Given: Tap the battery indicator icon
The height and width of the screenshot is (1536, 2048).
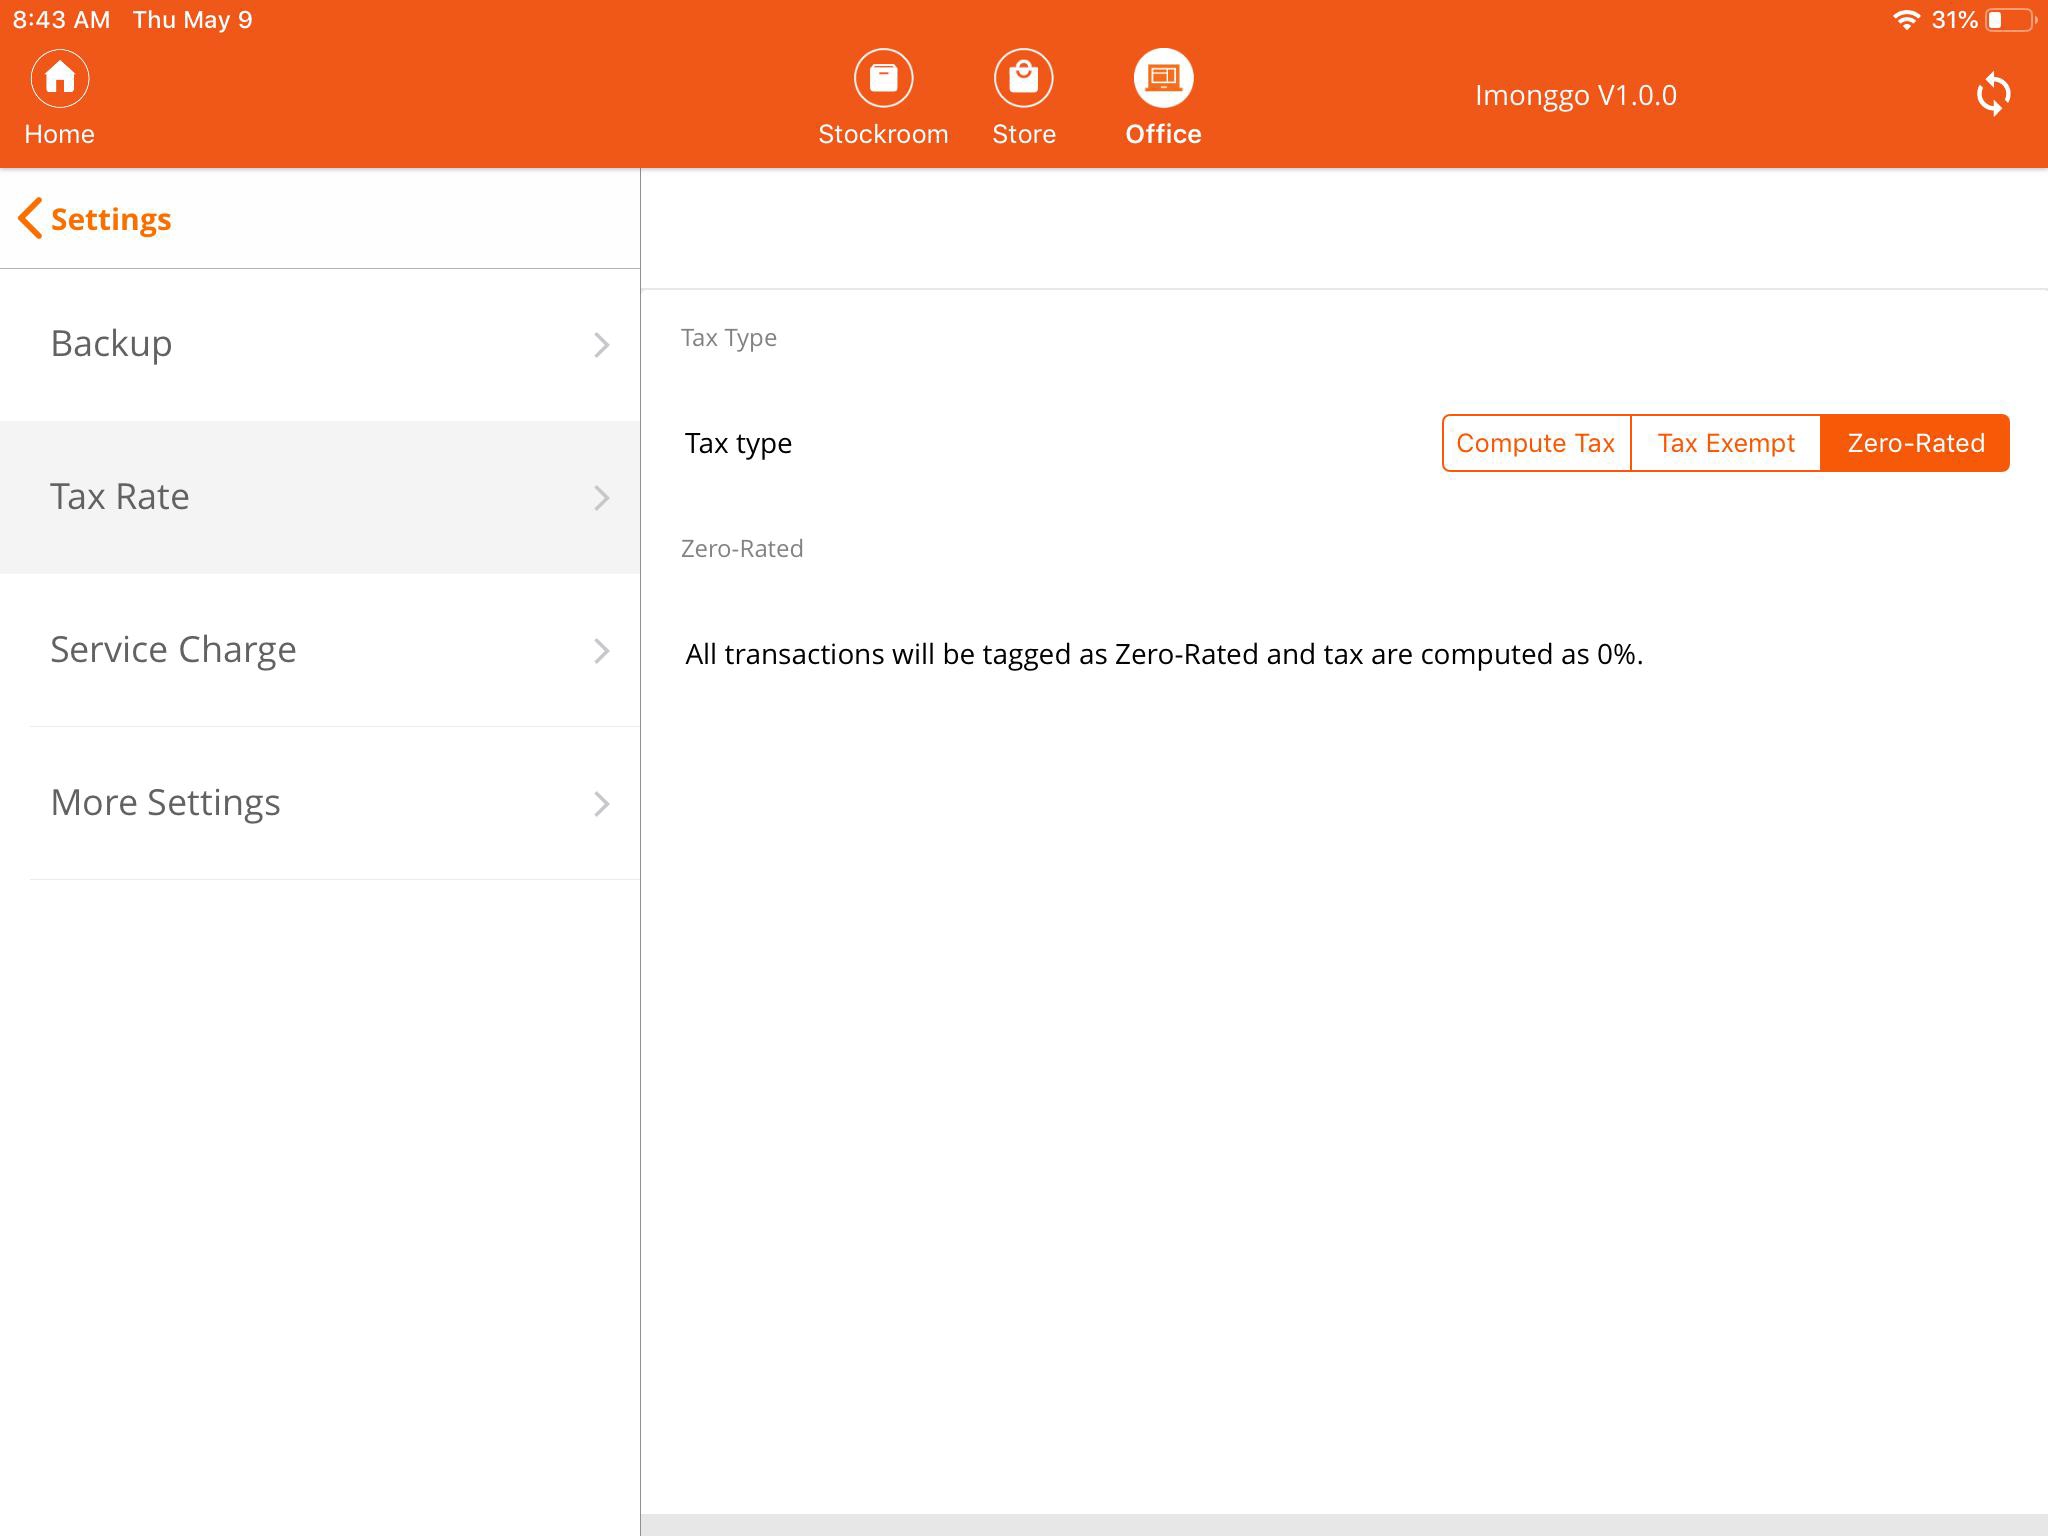Looking at the screenshot, I should 2009,20.
